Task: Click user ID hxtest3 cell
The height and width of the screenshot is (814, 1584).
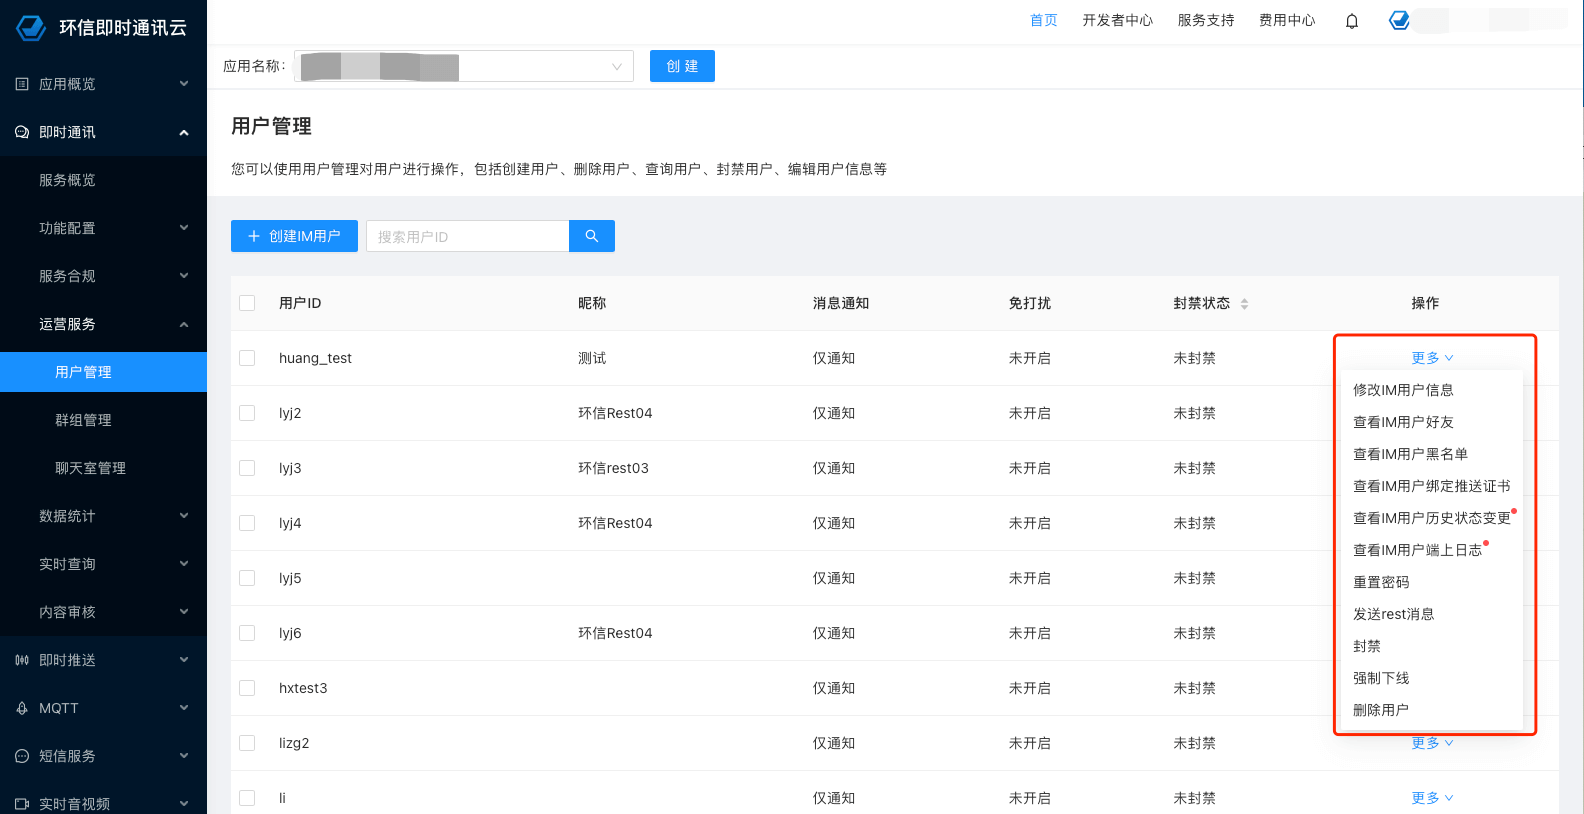Action: pos(303,688)
